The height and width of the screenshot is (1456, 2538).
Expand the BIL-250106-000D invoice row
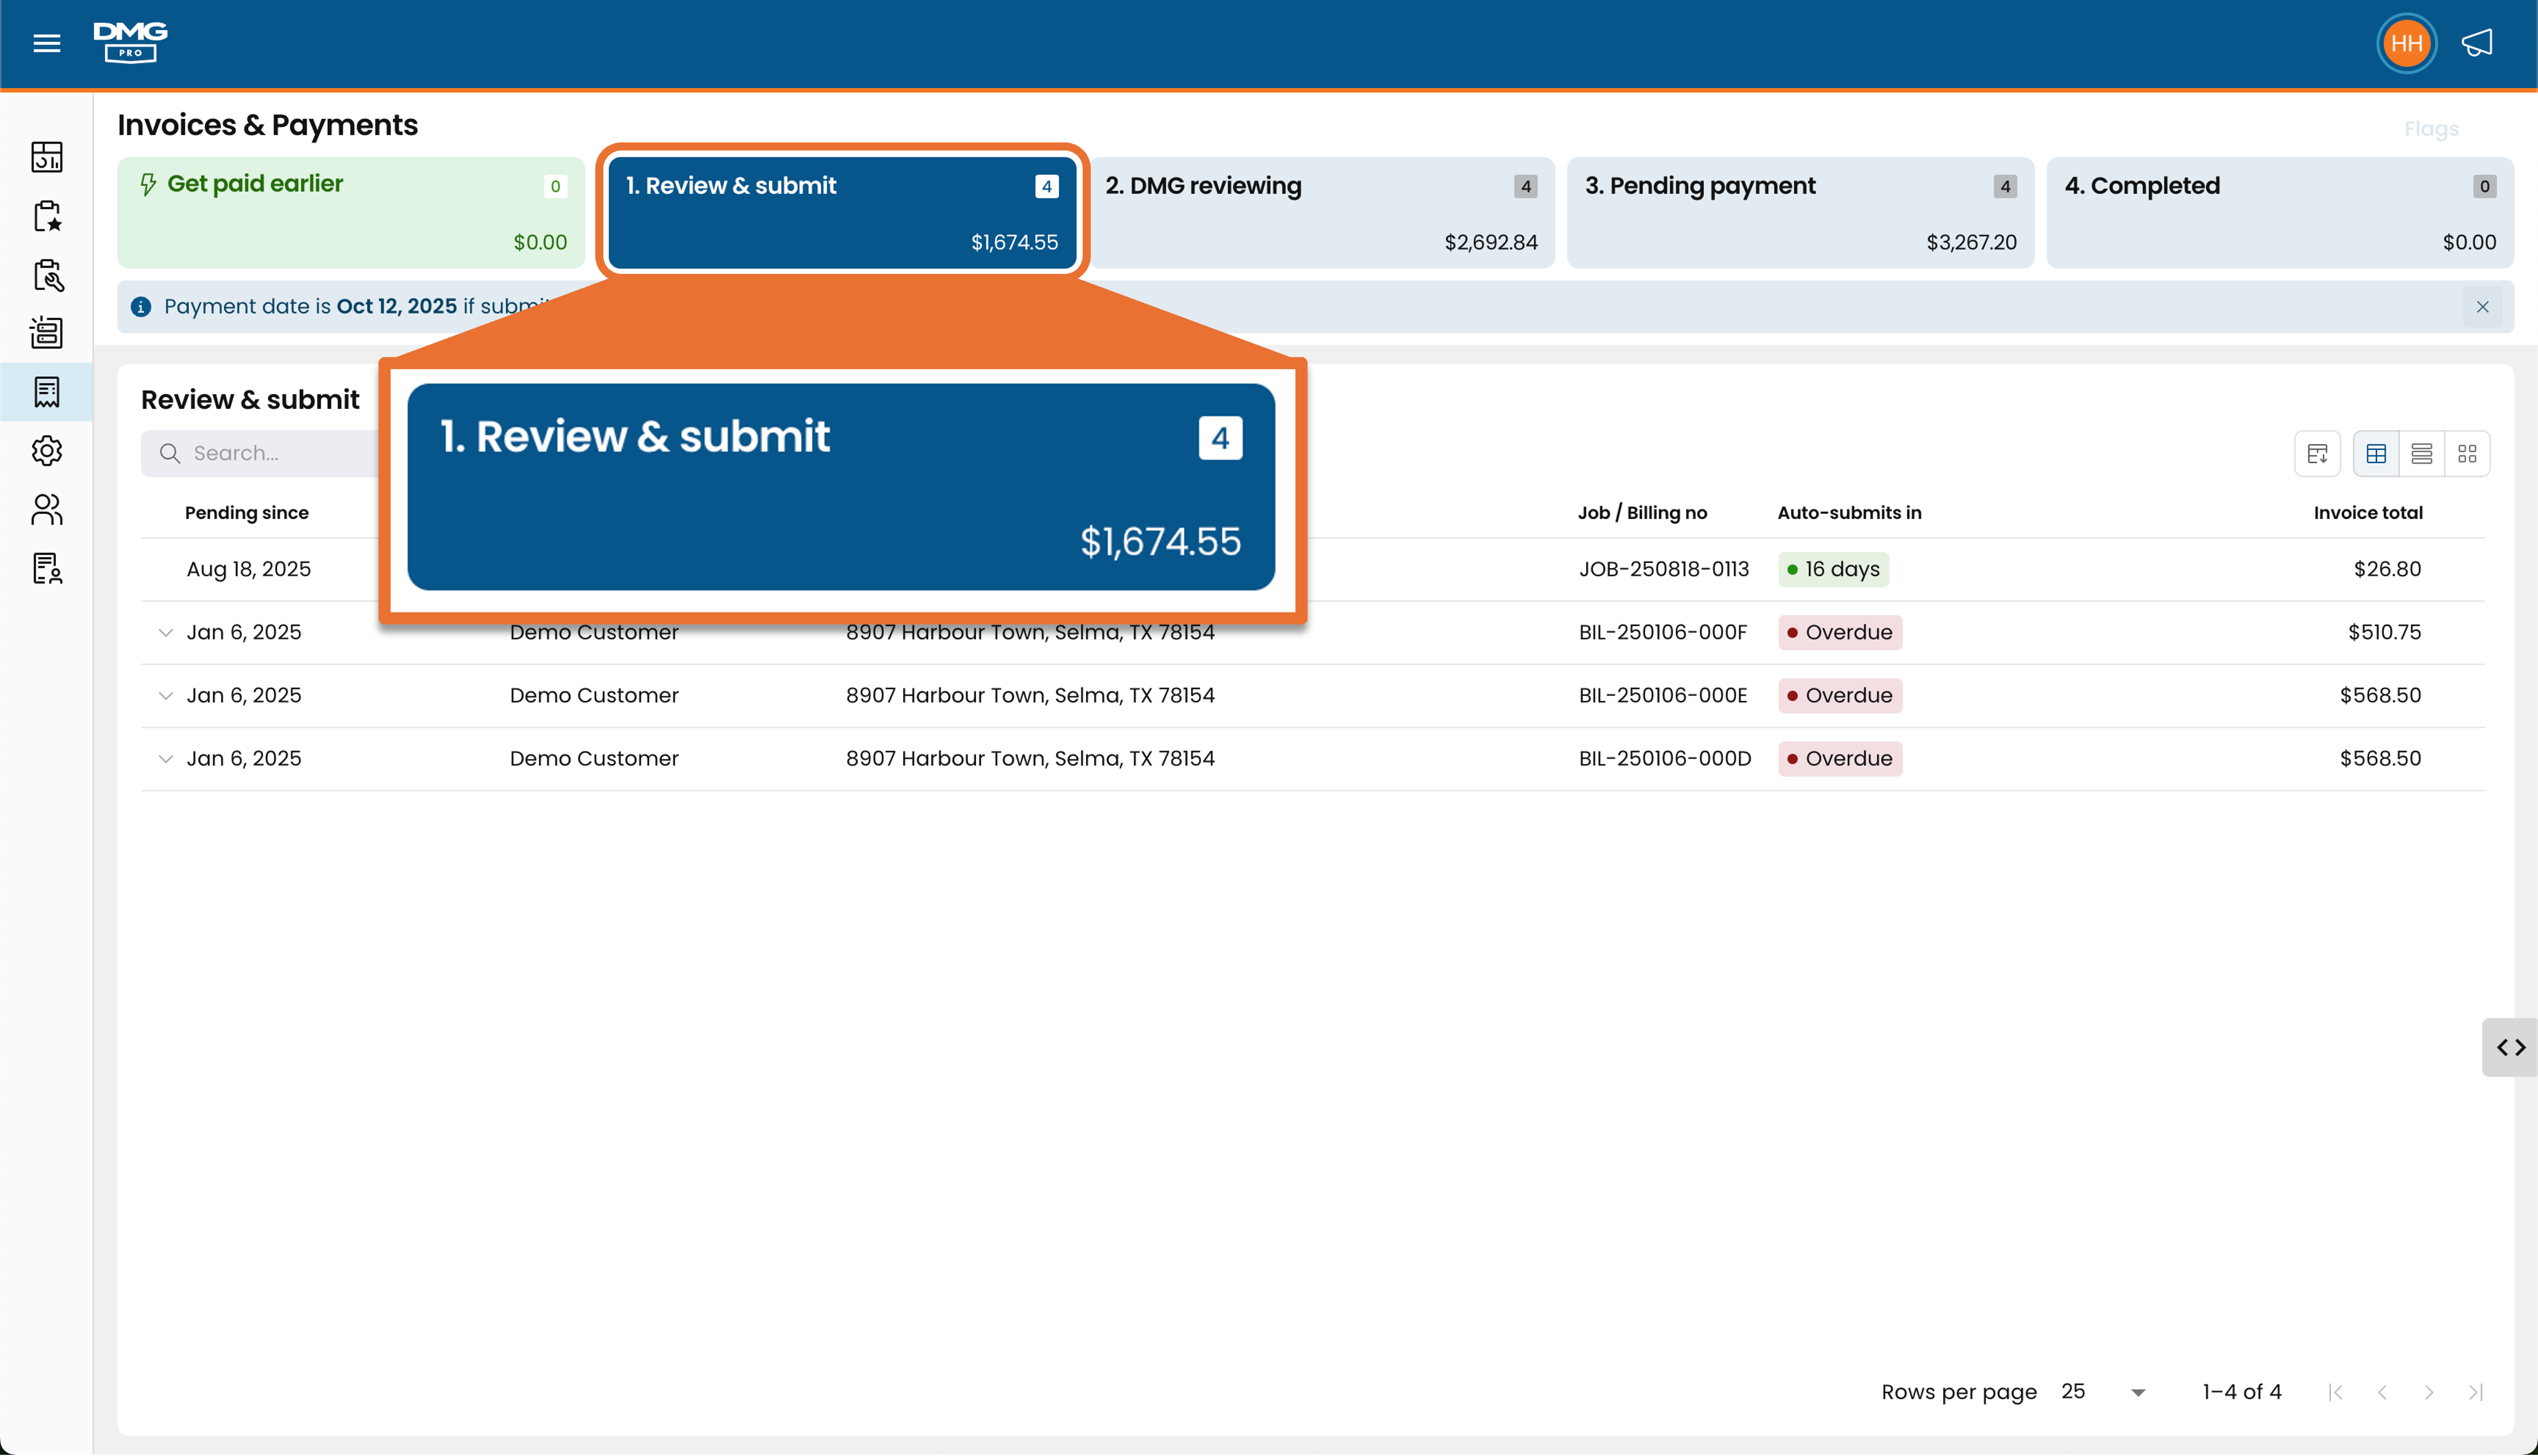[x=165, y=758]
